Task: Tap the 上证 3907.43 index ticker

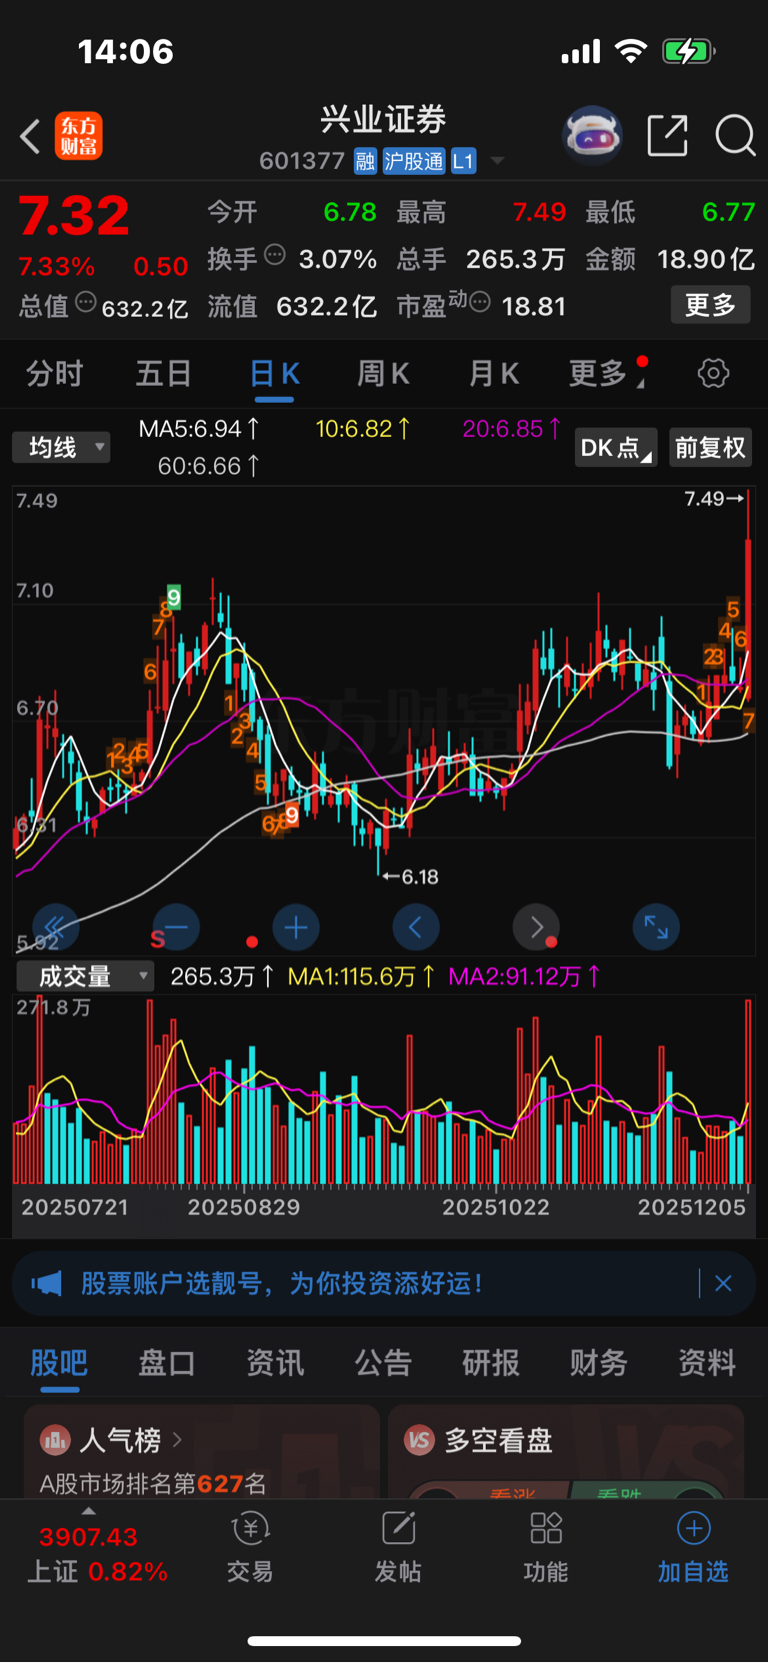Action: tap(97, 1554)
